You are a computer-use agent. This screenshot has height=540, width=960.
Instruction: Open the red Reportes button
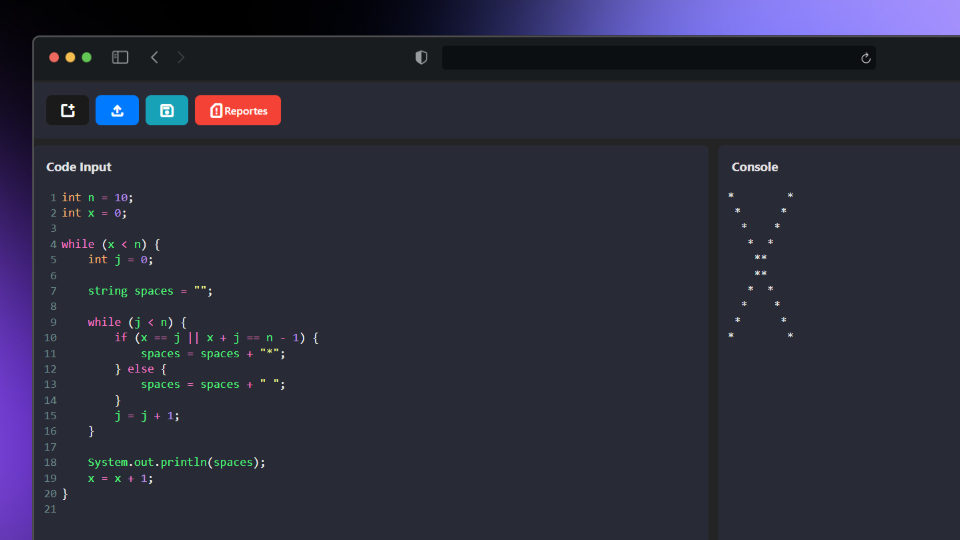click(x=238, y=110)
